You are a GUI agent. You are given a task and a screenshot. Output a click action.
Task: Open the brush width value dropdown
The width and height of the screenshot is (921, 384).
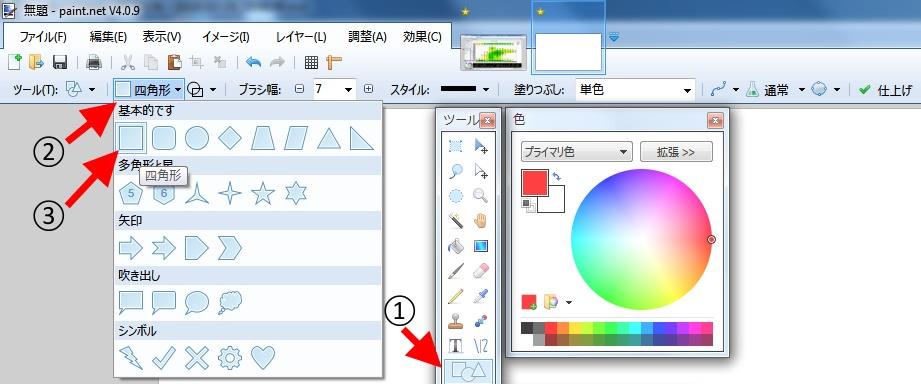click(349, 90)
